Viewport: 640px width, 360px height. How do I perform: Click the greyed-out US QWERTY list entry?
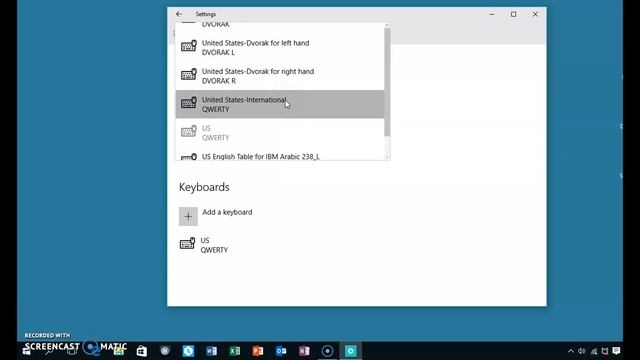280,133
